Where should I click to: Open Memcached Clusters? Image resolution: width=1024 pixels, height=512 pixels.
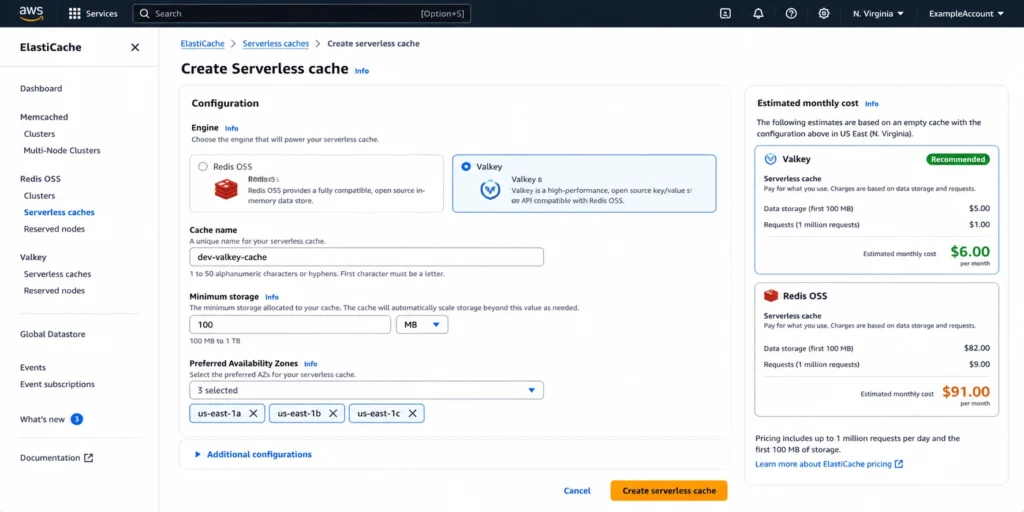(39, 134)
